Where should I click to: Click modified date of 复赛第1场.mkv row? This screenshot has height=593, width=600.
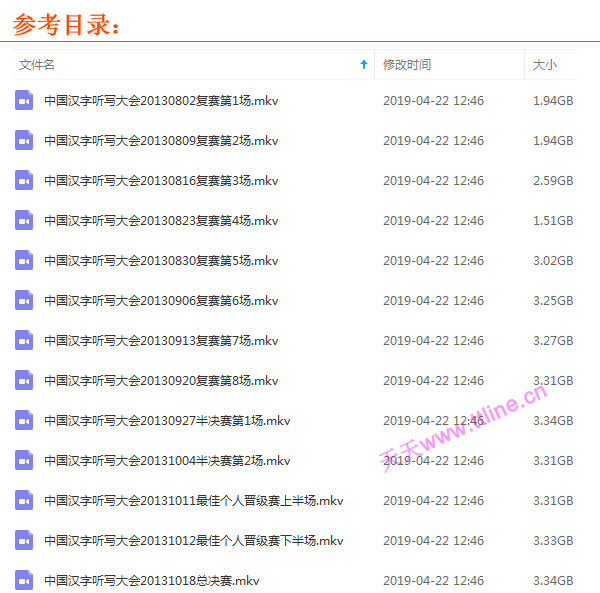tap(433, 101)
